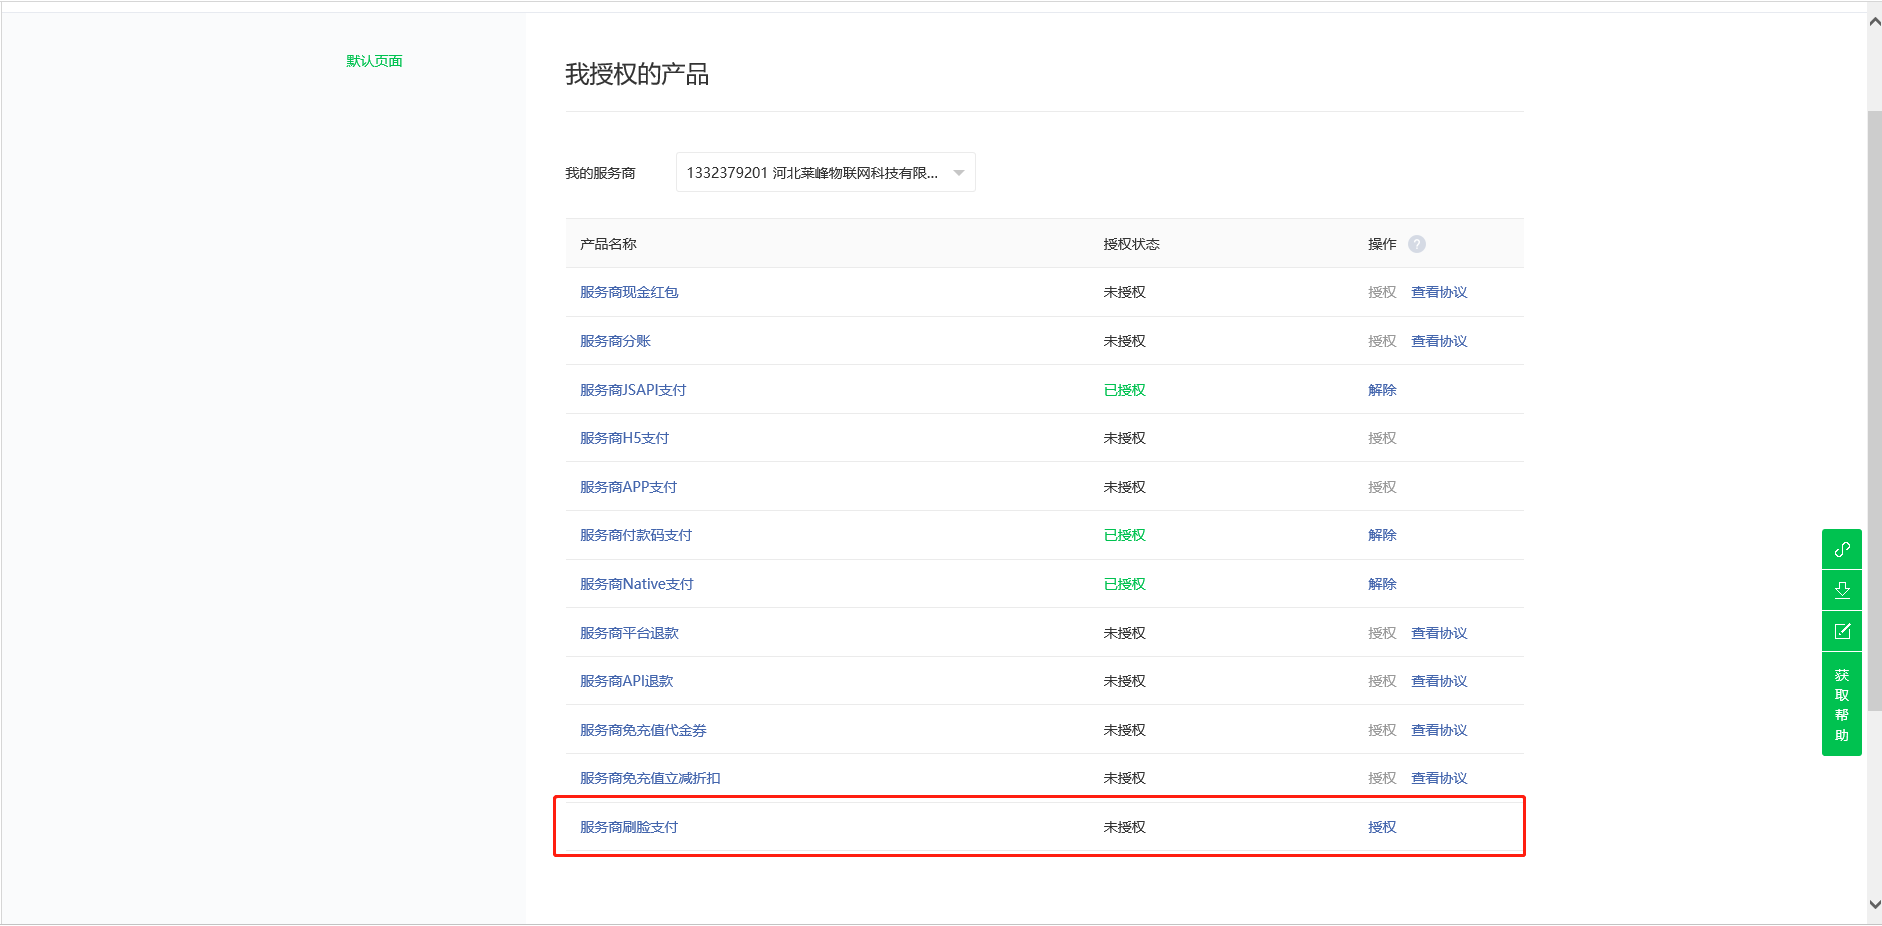Click the edit feedback icon in green sidebar
This screenshot has height=926, width=1882.
(x=1842, y=632)
